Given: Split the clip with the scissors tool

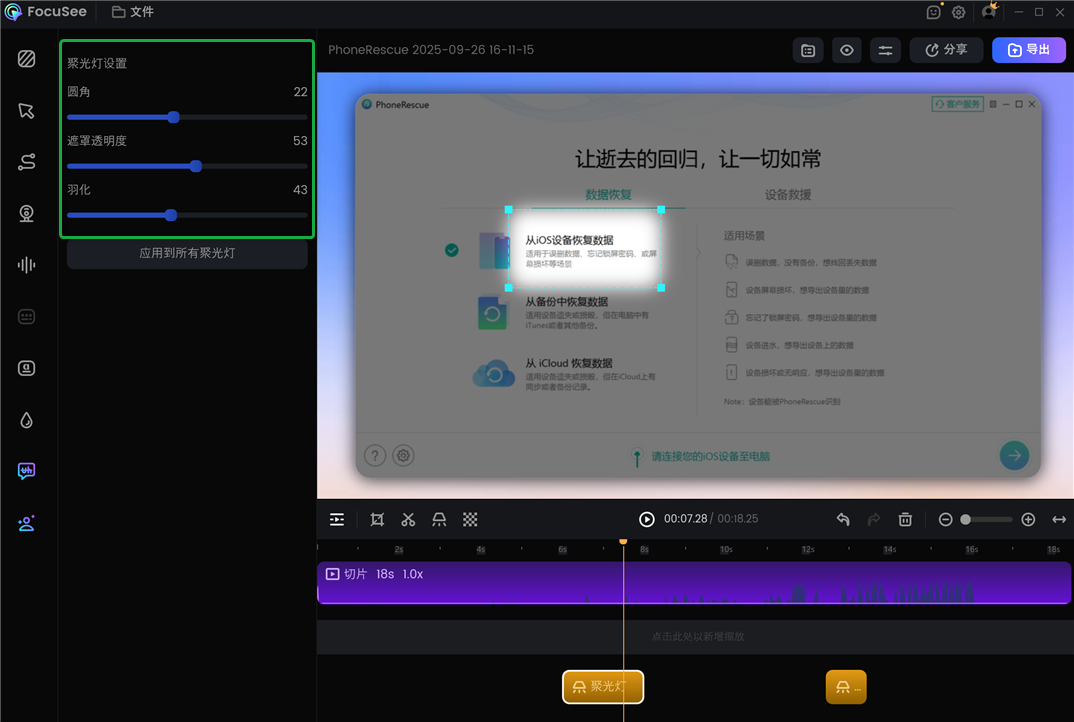Looking at the screenshot, I should tap(408, 519).
